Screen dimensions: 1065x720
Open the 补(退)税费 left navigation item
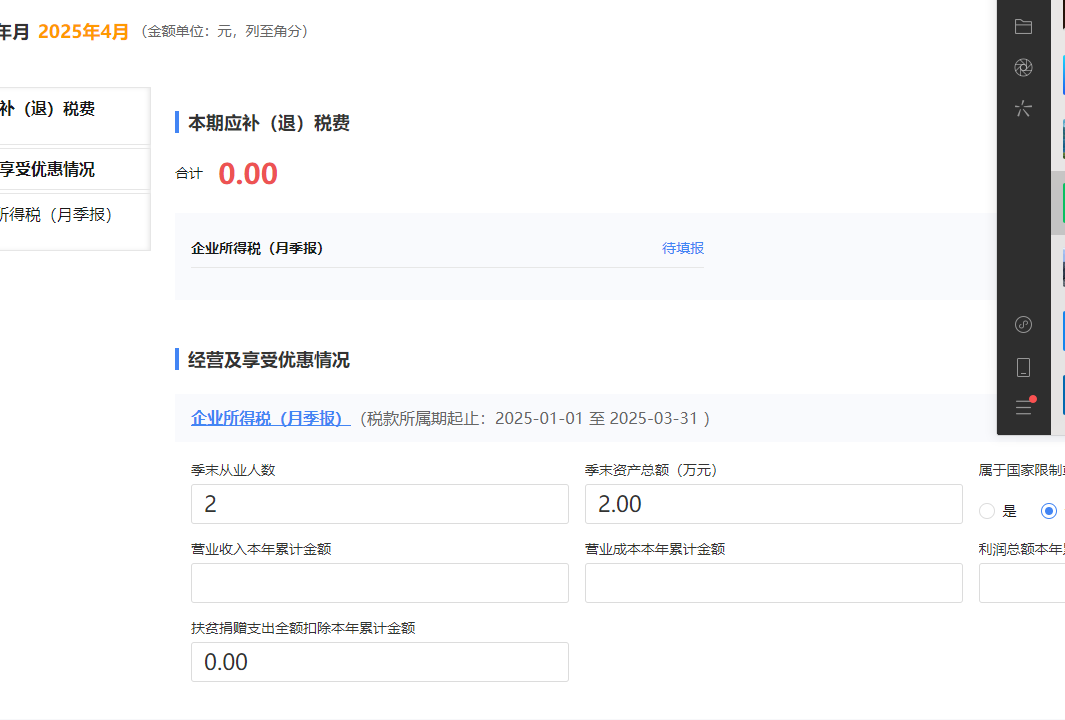coord(75,115)
